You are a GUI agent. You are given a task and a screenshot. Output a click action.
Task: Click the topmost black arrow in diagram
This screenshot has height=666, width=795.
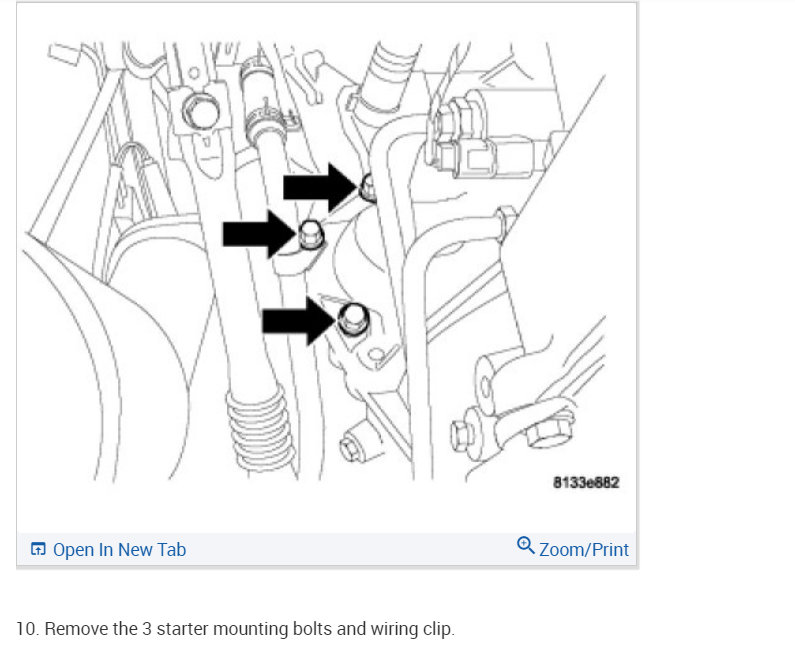(x=320, y=187)
